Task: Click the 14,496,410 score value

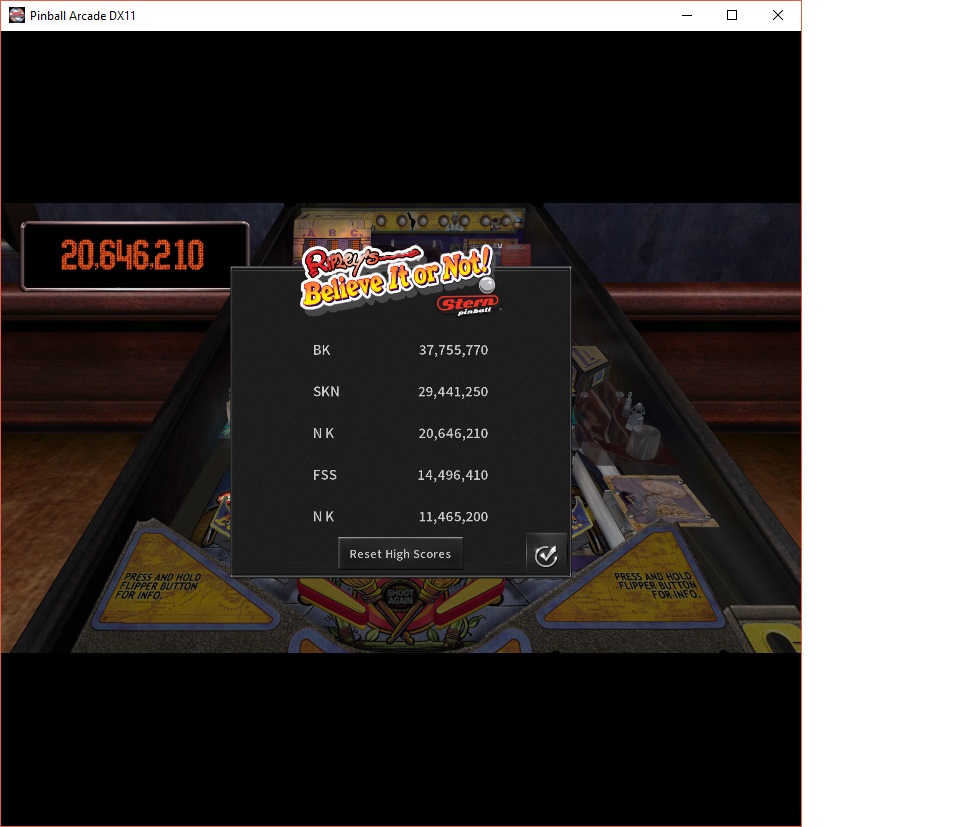Action: [452, 475]
